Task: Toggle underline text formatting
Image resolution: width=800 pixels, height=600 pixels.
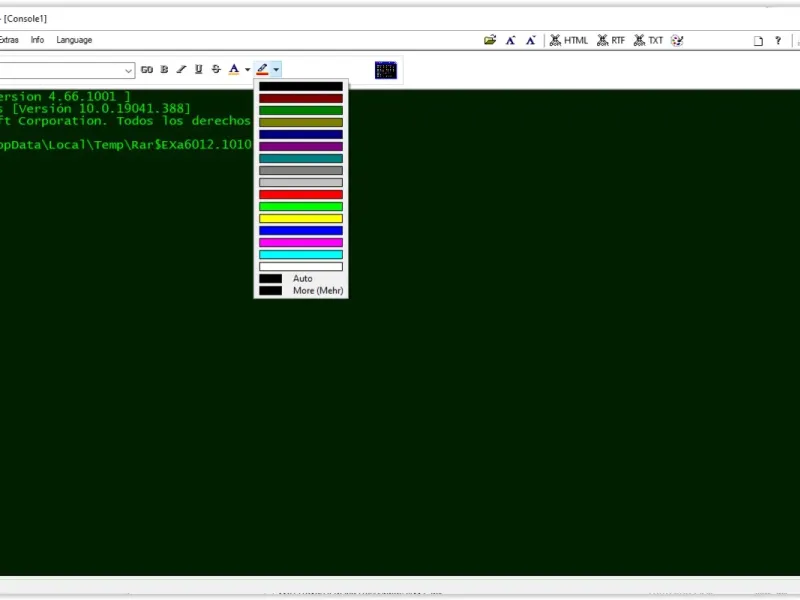Action: 198,70
